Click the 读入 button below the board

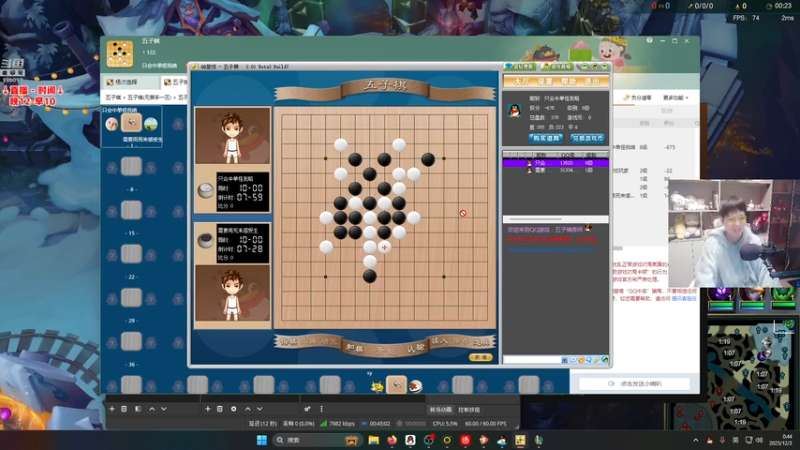(439, 341)
